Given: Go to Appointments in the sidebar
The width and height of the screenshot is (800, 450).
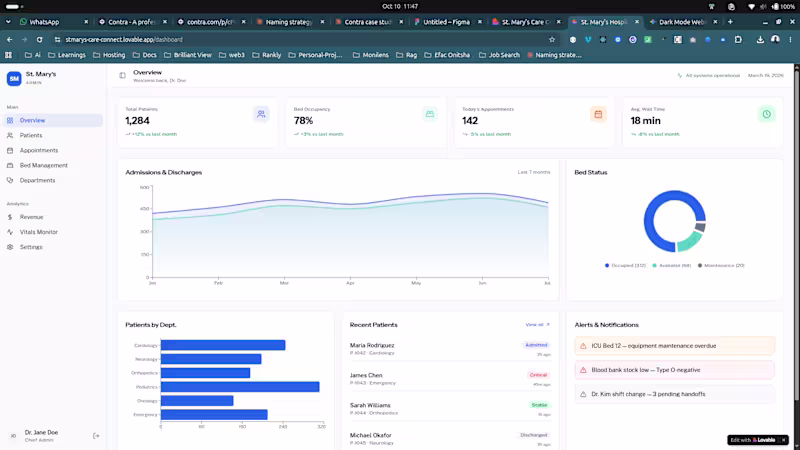Looking at the screenshot, I should tap(53, 151).
